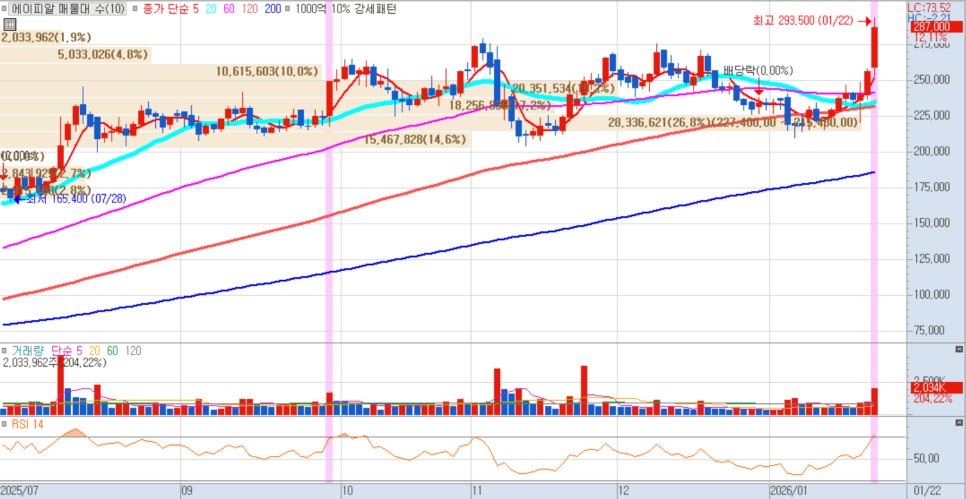
Task: Click the 10 month marker on time axis
Action: click(x=347, y=491)
